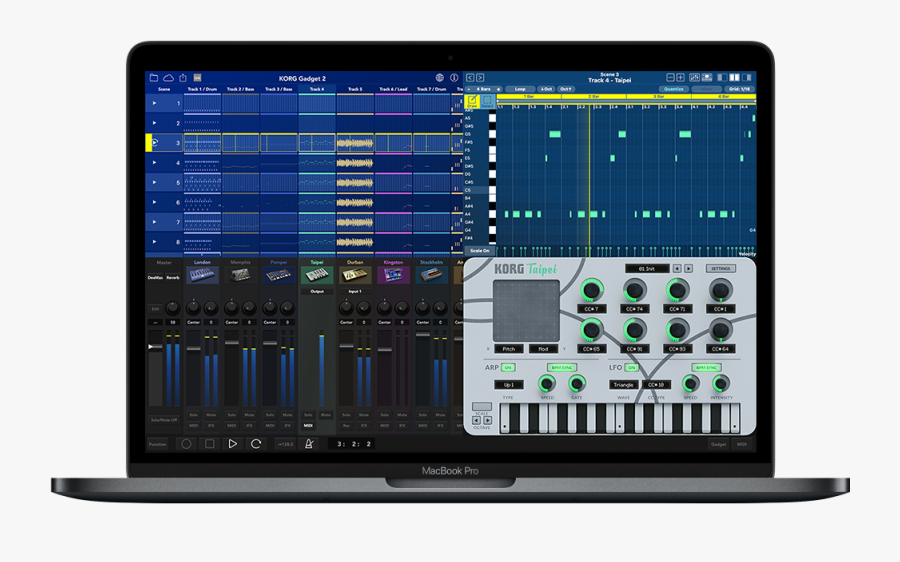The height and width of the screenshot is (562, 900).
Task: Open the ARP type Up 1 selector
Action: (509, 385)
